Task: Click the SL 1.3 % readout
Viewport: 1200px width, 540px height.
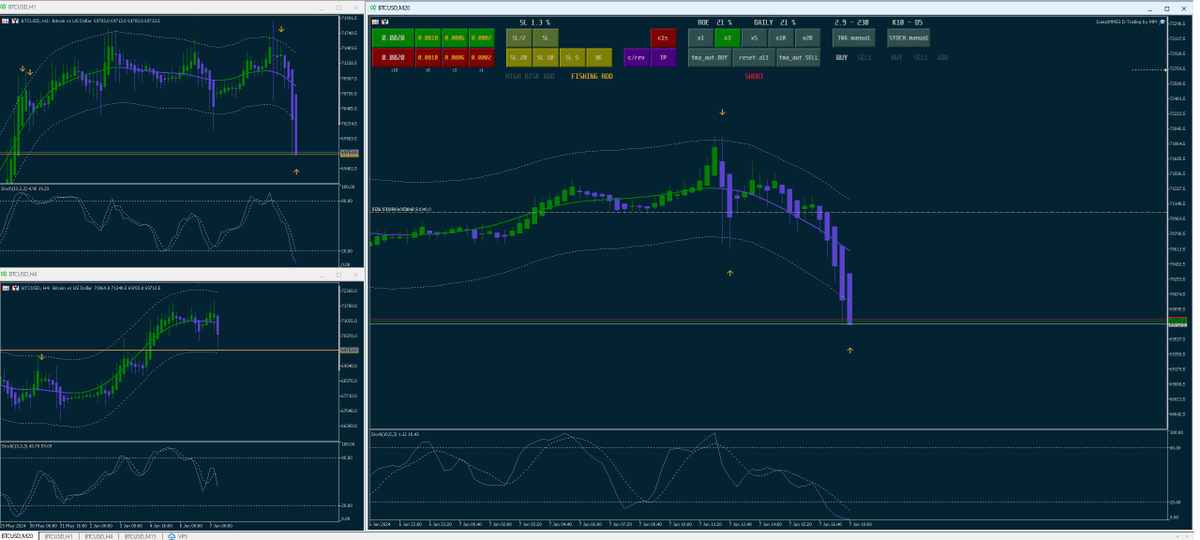Action: (x=535, y=22)
